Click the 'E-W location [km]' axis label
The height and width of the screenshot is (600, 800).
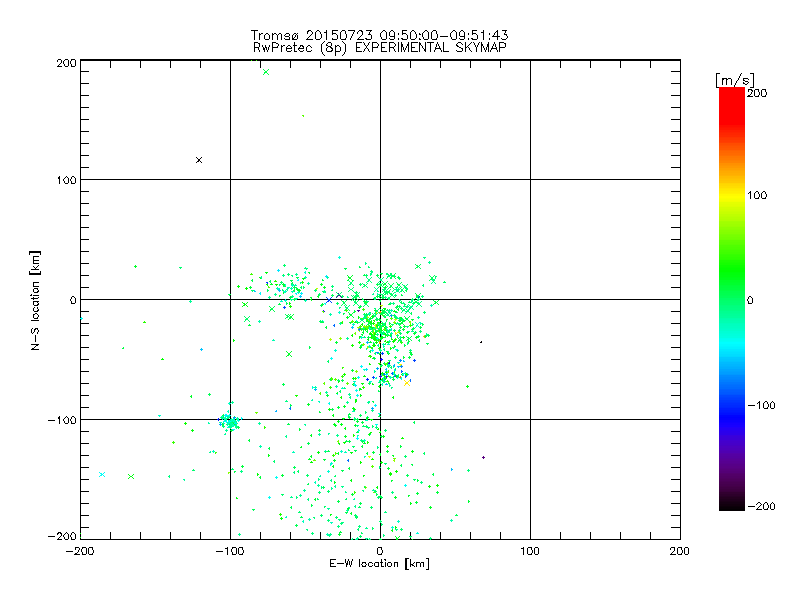click(x=379, y=564)
